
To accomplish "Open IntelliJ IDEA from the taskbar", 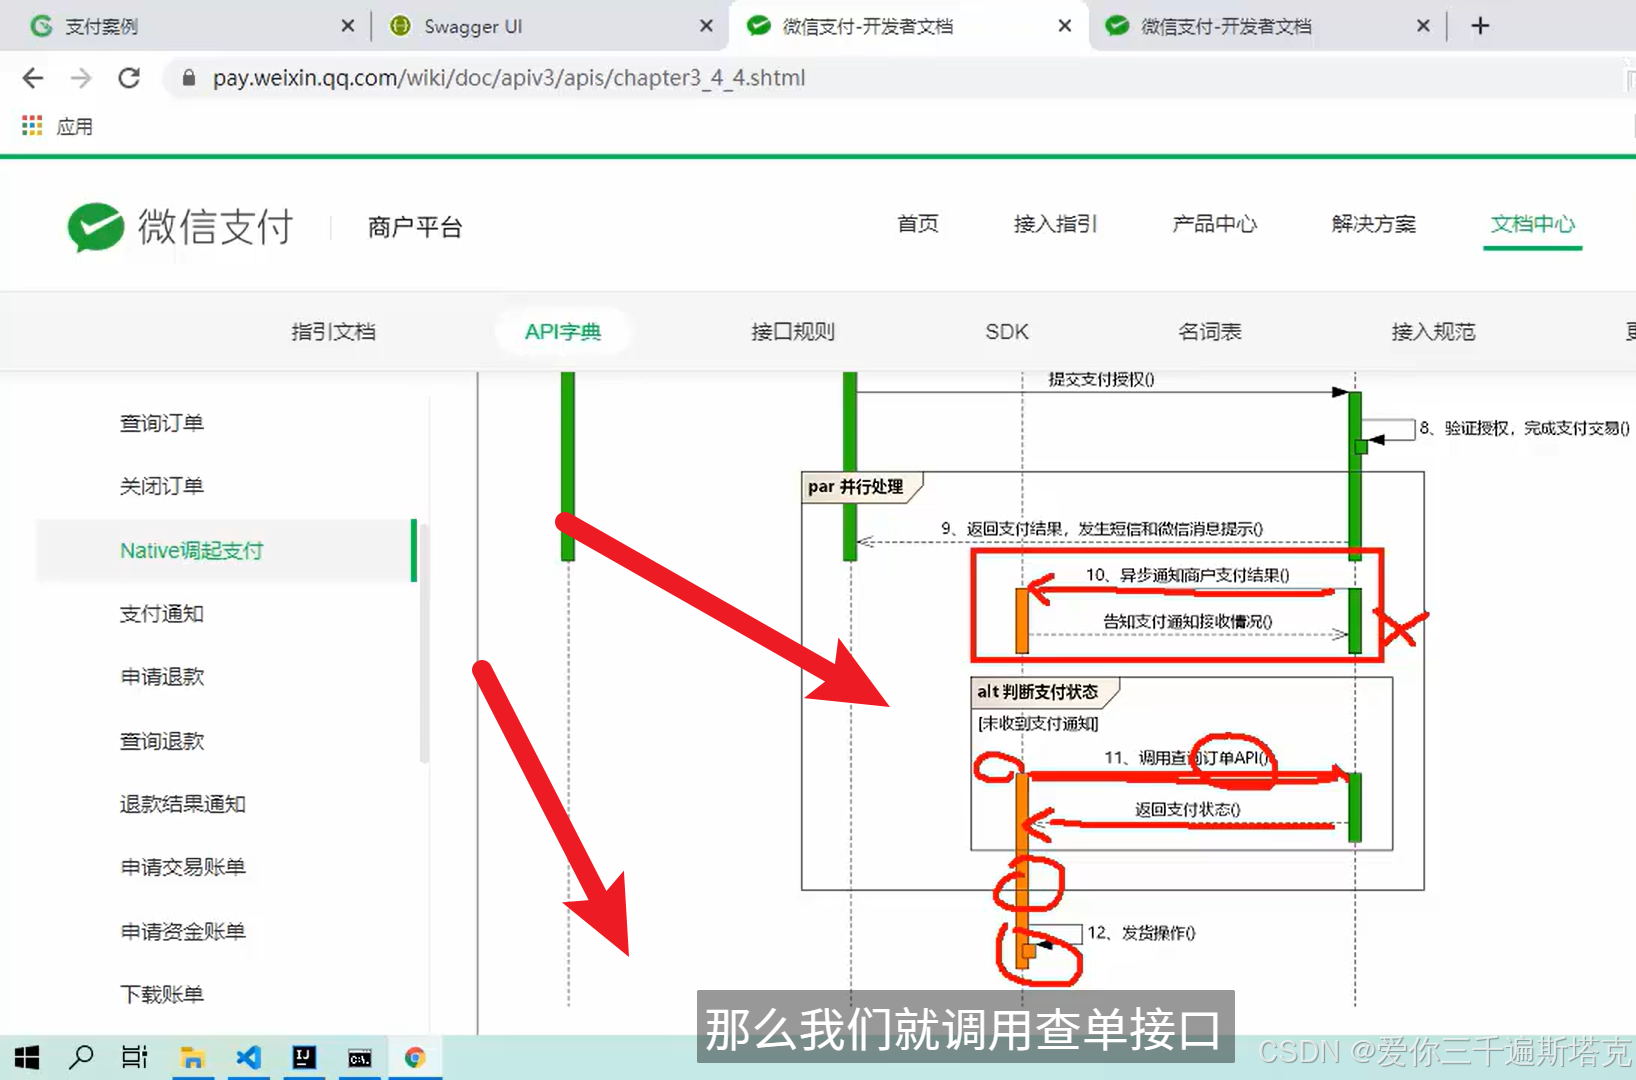I will [304, 1057].
